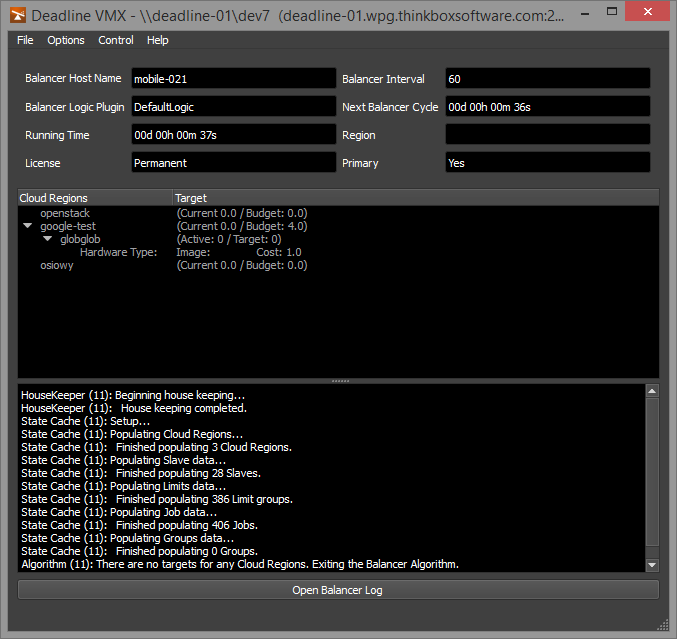Open the Options menu
677x639 pixels.
pos(66,40)
